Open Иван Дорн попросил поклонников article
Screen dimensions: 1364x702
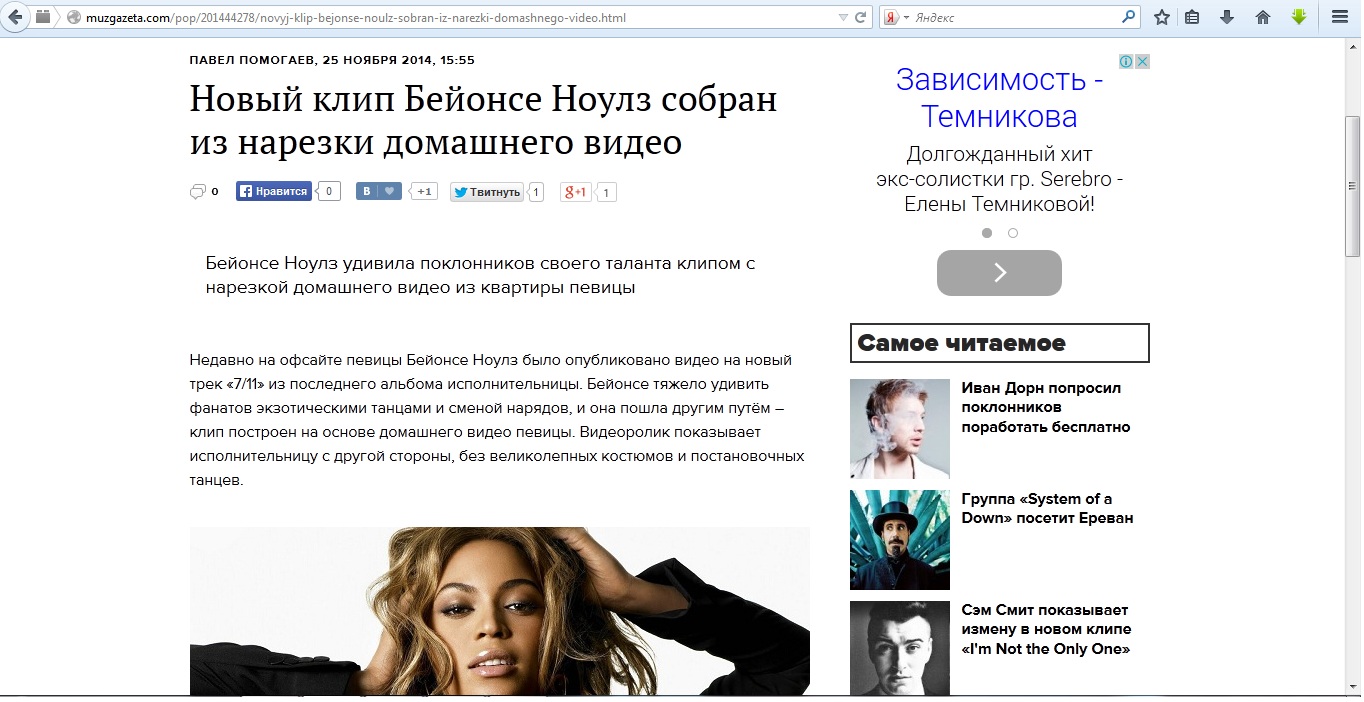tap(1046, 407)
